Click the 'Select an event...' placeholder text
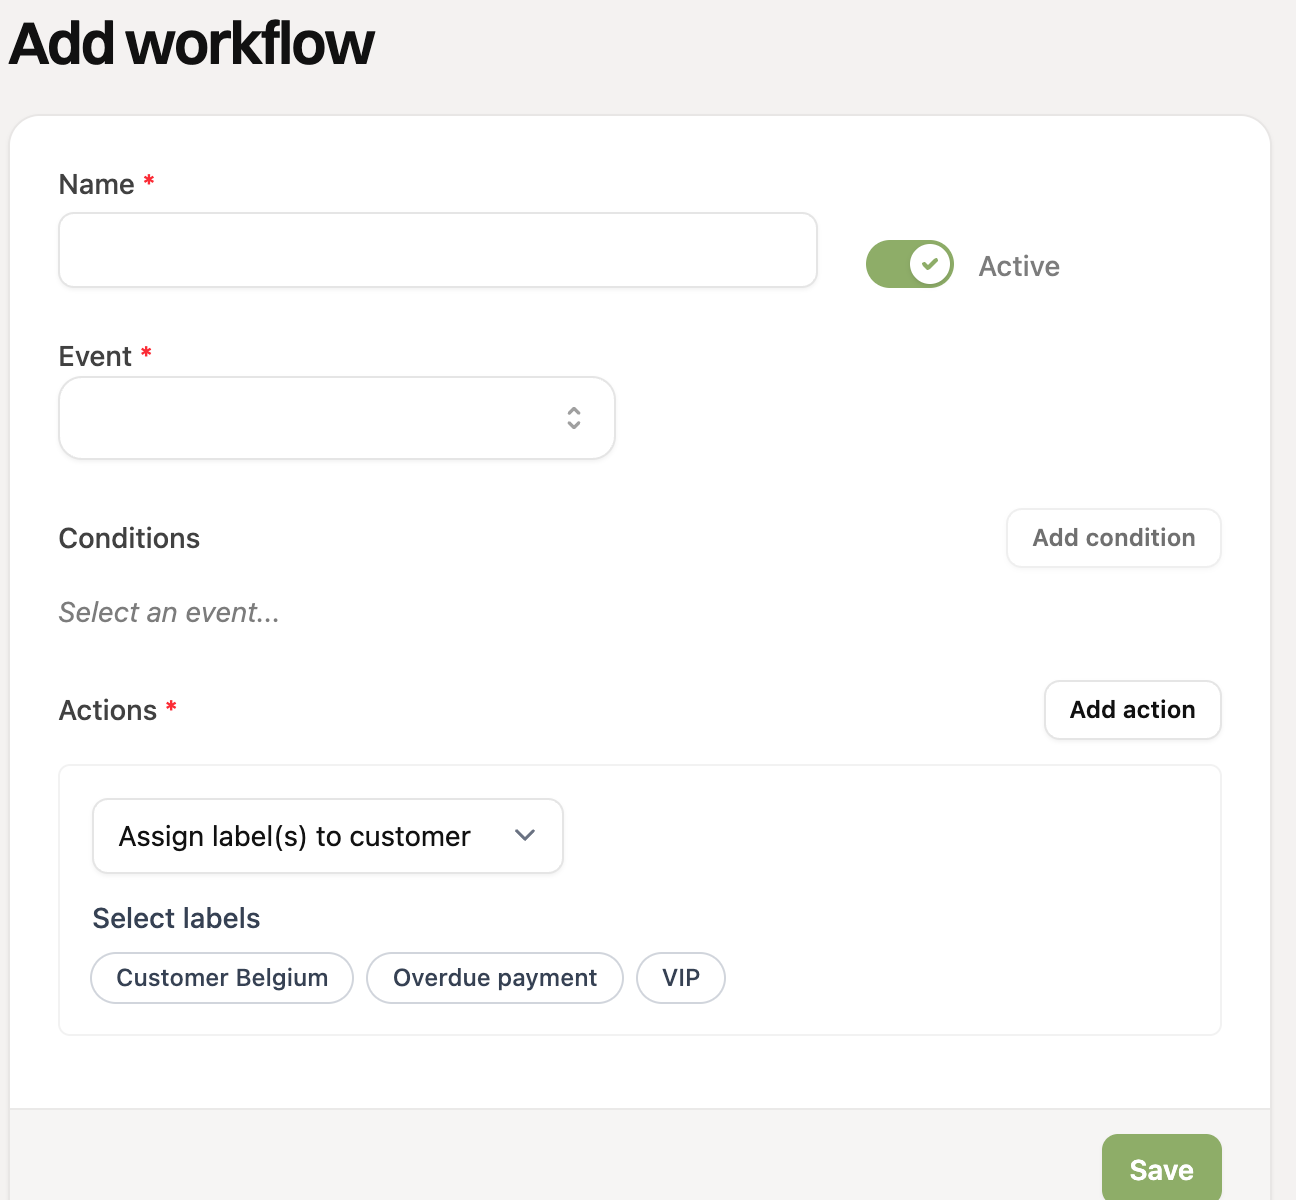This screenshot has height=1200, width=1296. tap(169, 612)
